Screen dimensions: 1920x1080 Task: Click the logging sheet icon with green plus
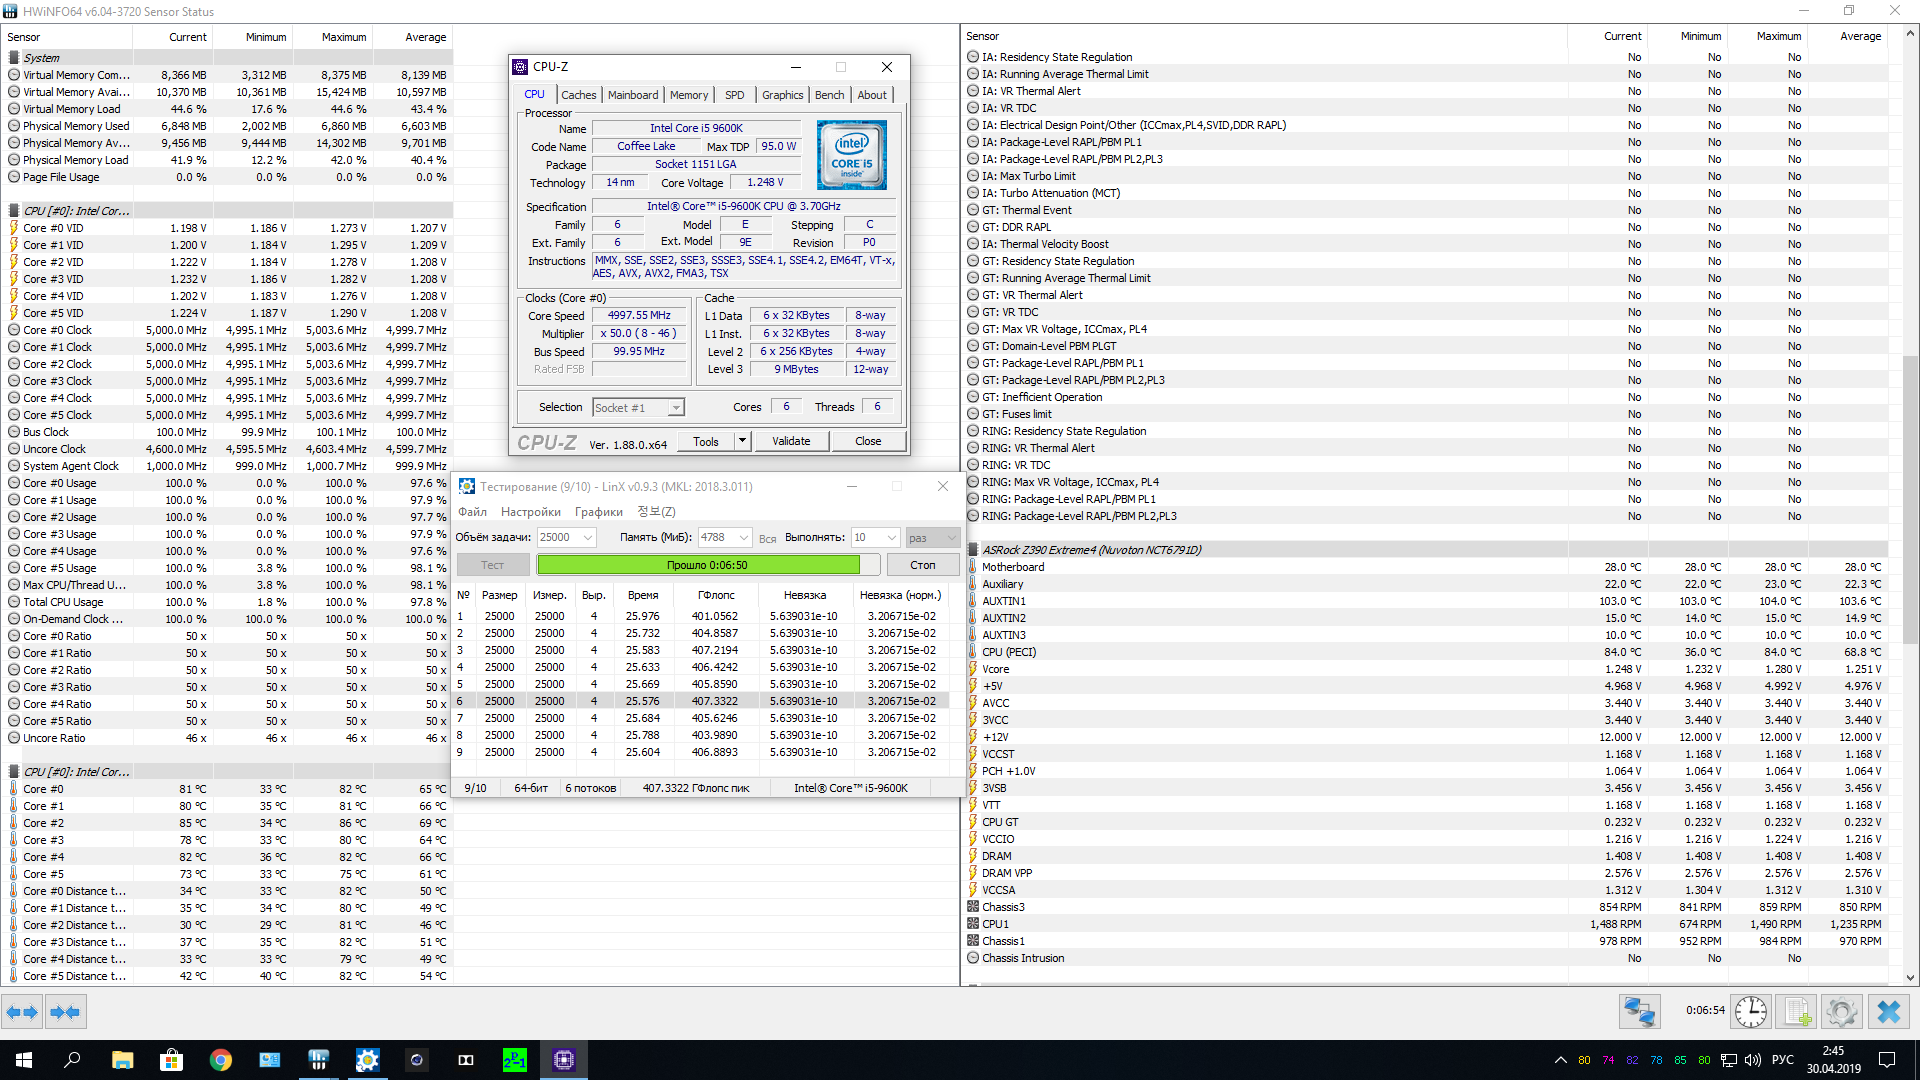click(1796, 1012)
